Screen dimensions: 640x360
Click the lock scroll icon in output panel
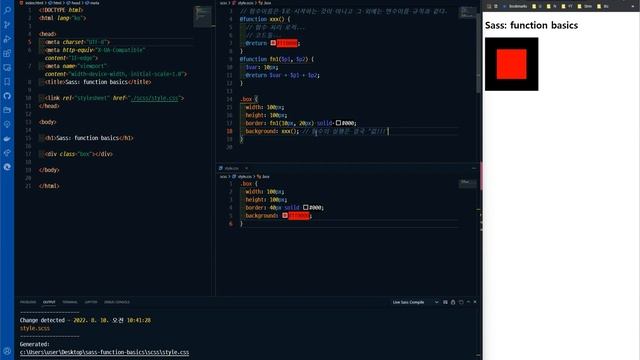(453, 302)
